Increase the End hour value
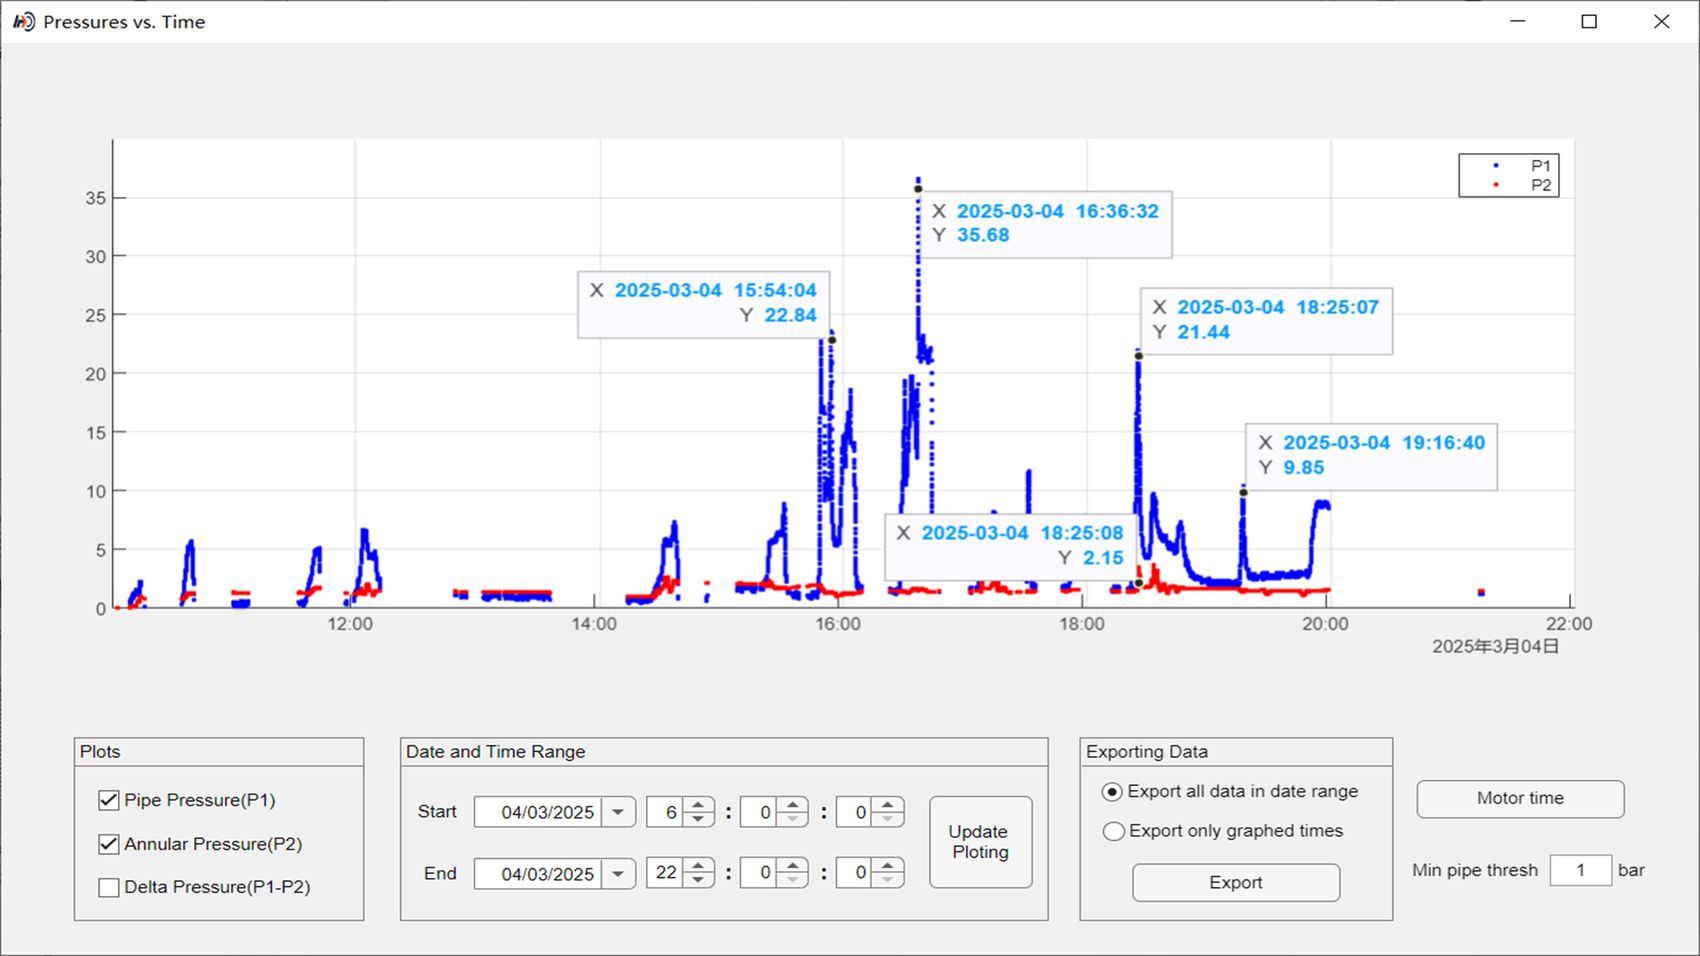The width and height of the screenshot is (1700, 956). coord(698,866)
